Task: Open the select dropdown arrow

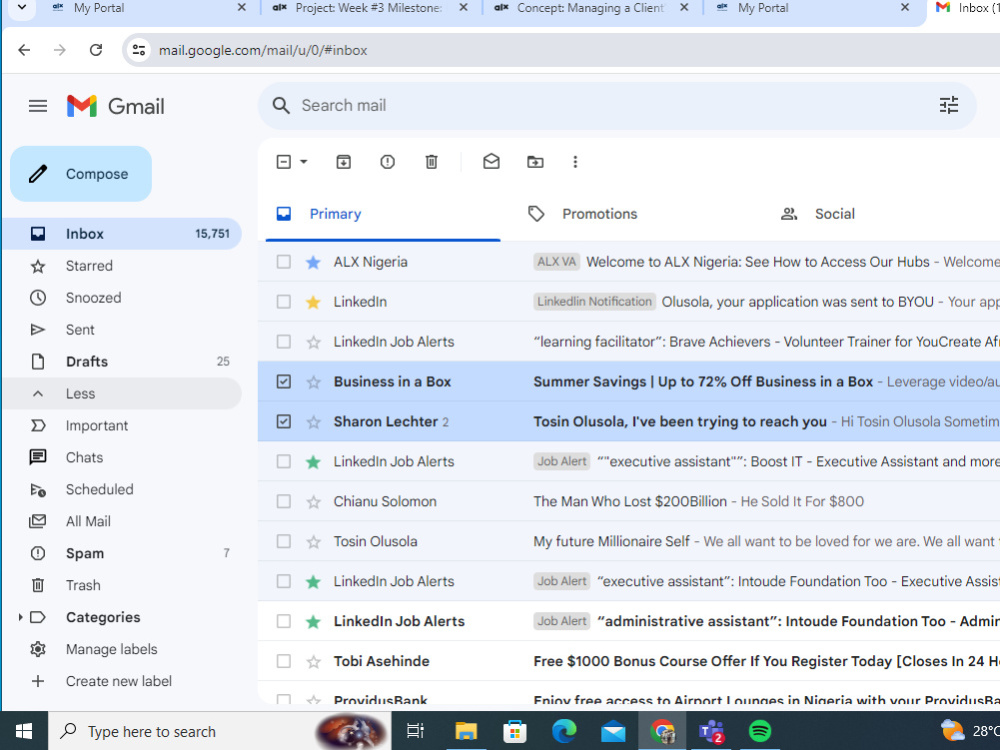Action: (x=304, y=162)
